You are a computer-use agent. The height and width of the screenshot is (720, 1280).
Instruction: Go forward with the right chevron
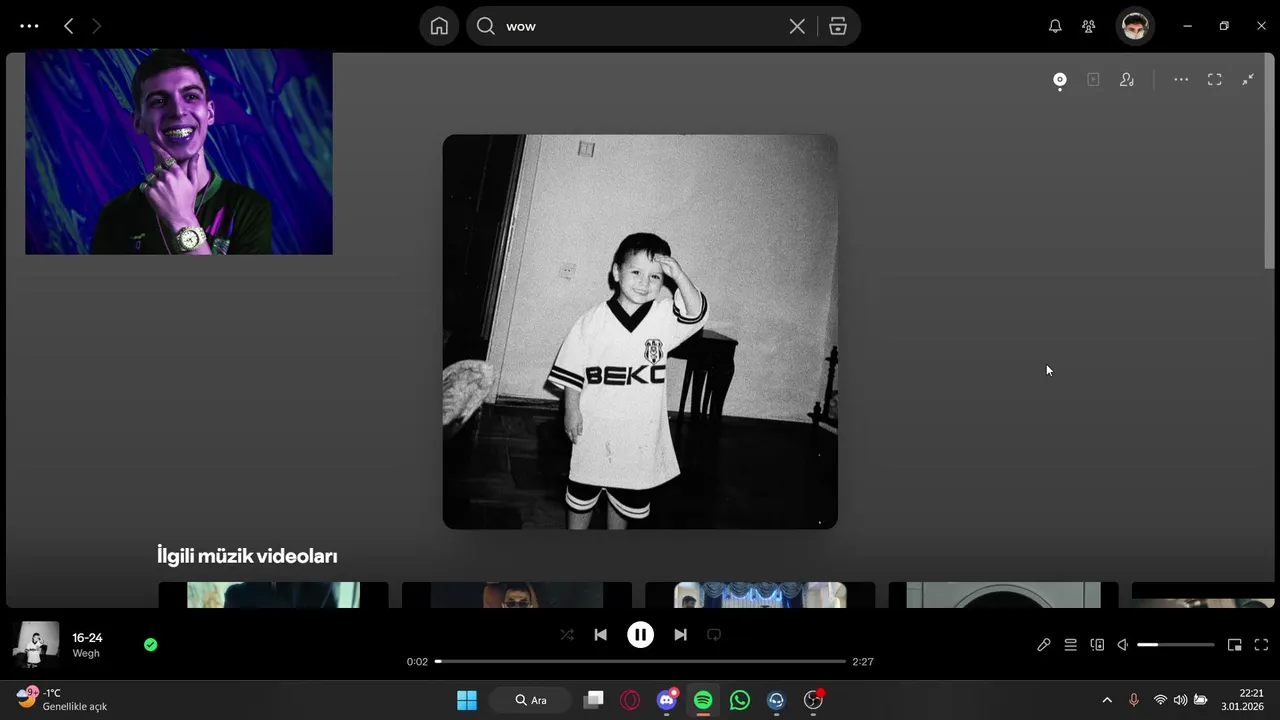tap(96, 26)
